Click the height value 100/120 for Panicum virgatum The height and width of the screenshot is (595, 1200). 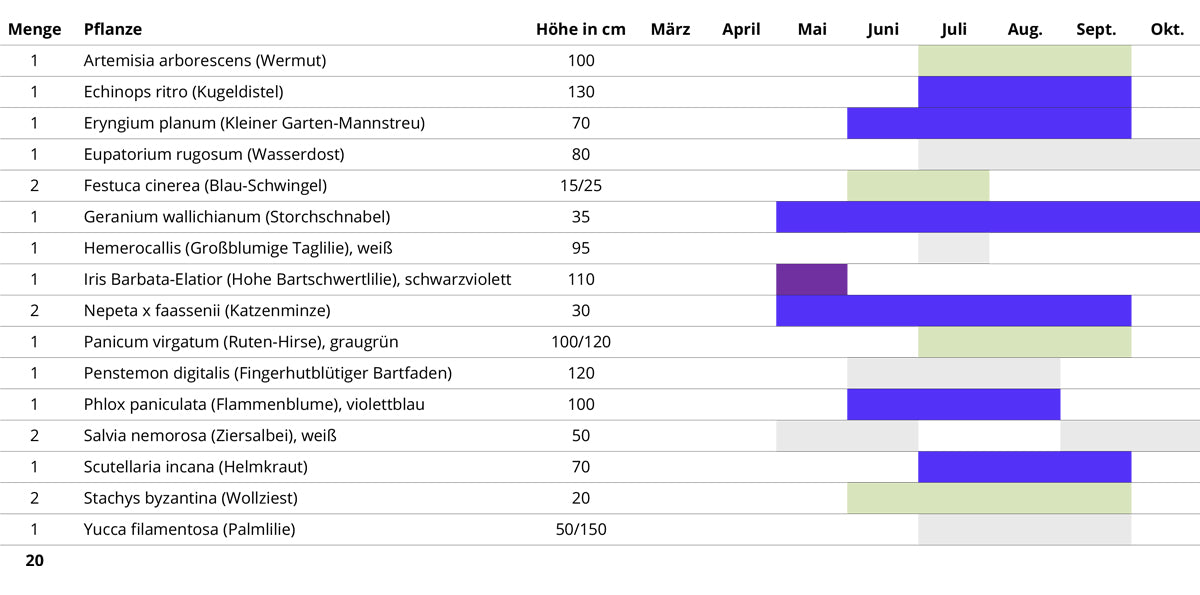580,342
